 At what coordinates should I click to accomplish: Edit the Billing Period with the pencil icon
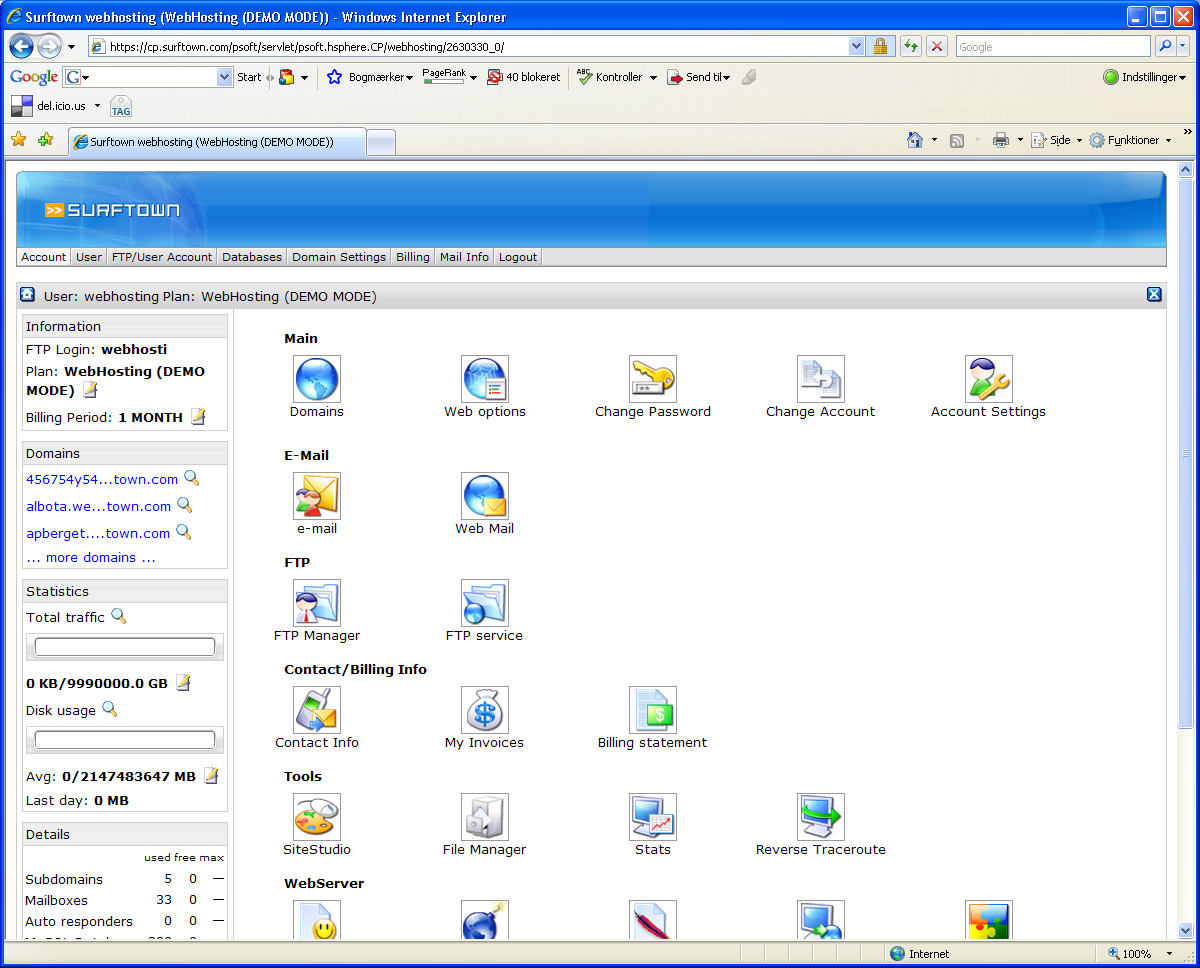point(198,417)
